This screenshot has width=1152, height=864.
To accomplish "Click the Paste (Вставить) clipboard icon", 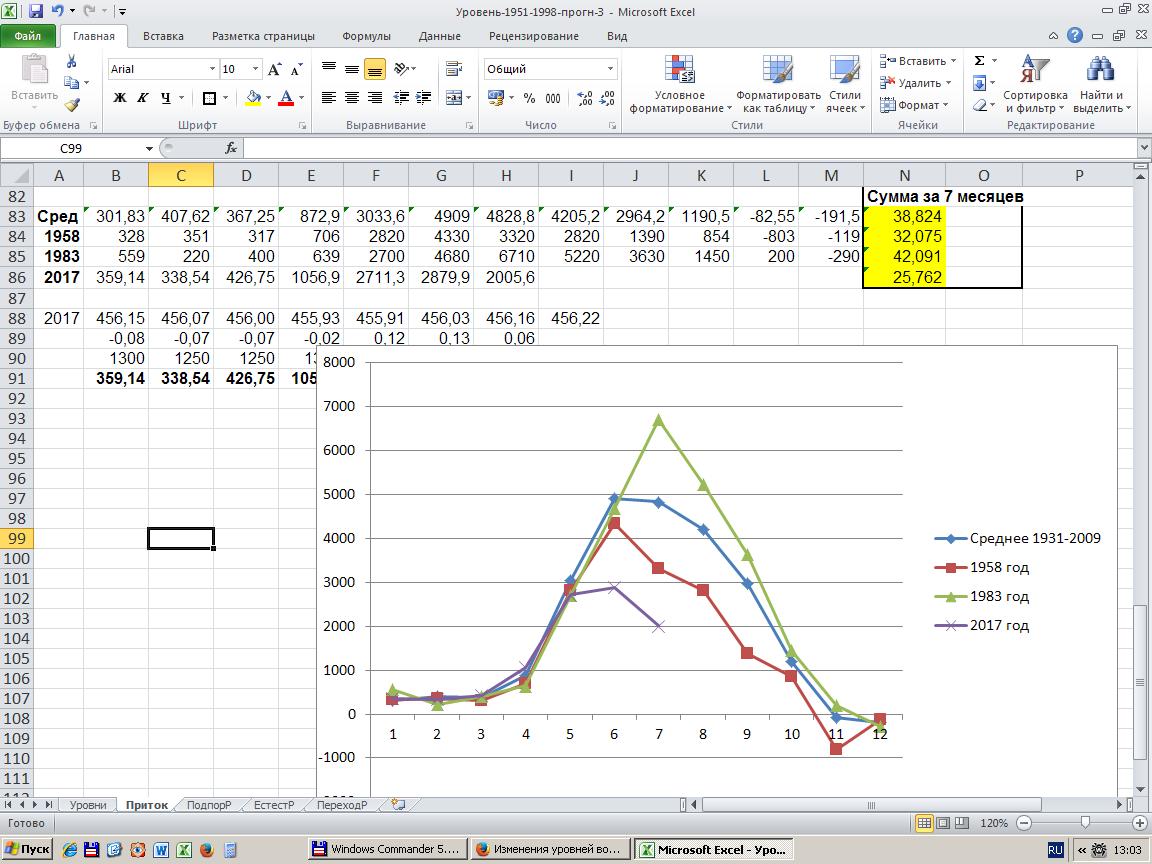I will 34,71.
